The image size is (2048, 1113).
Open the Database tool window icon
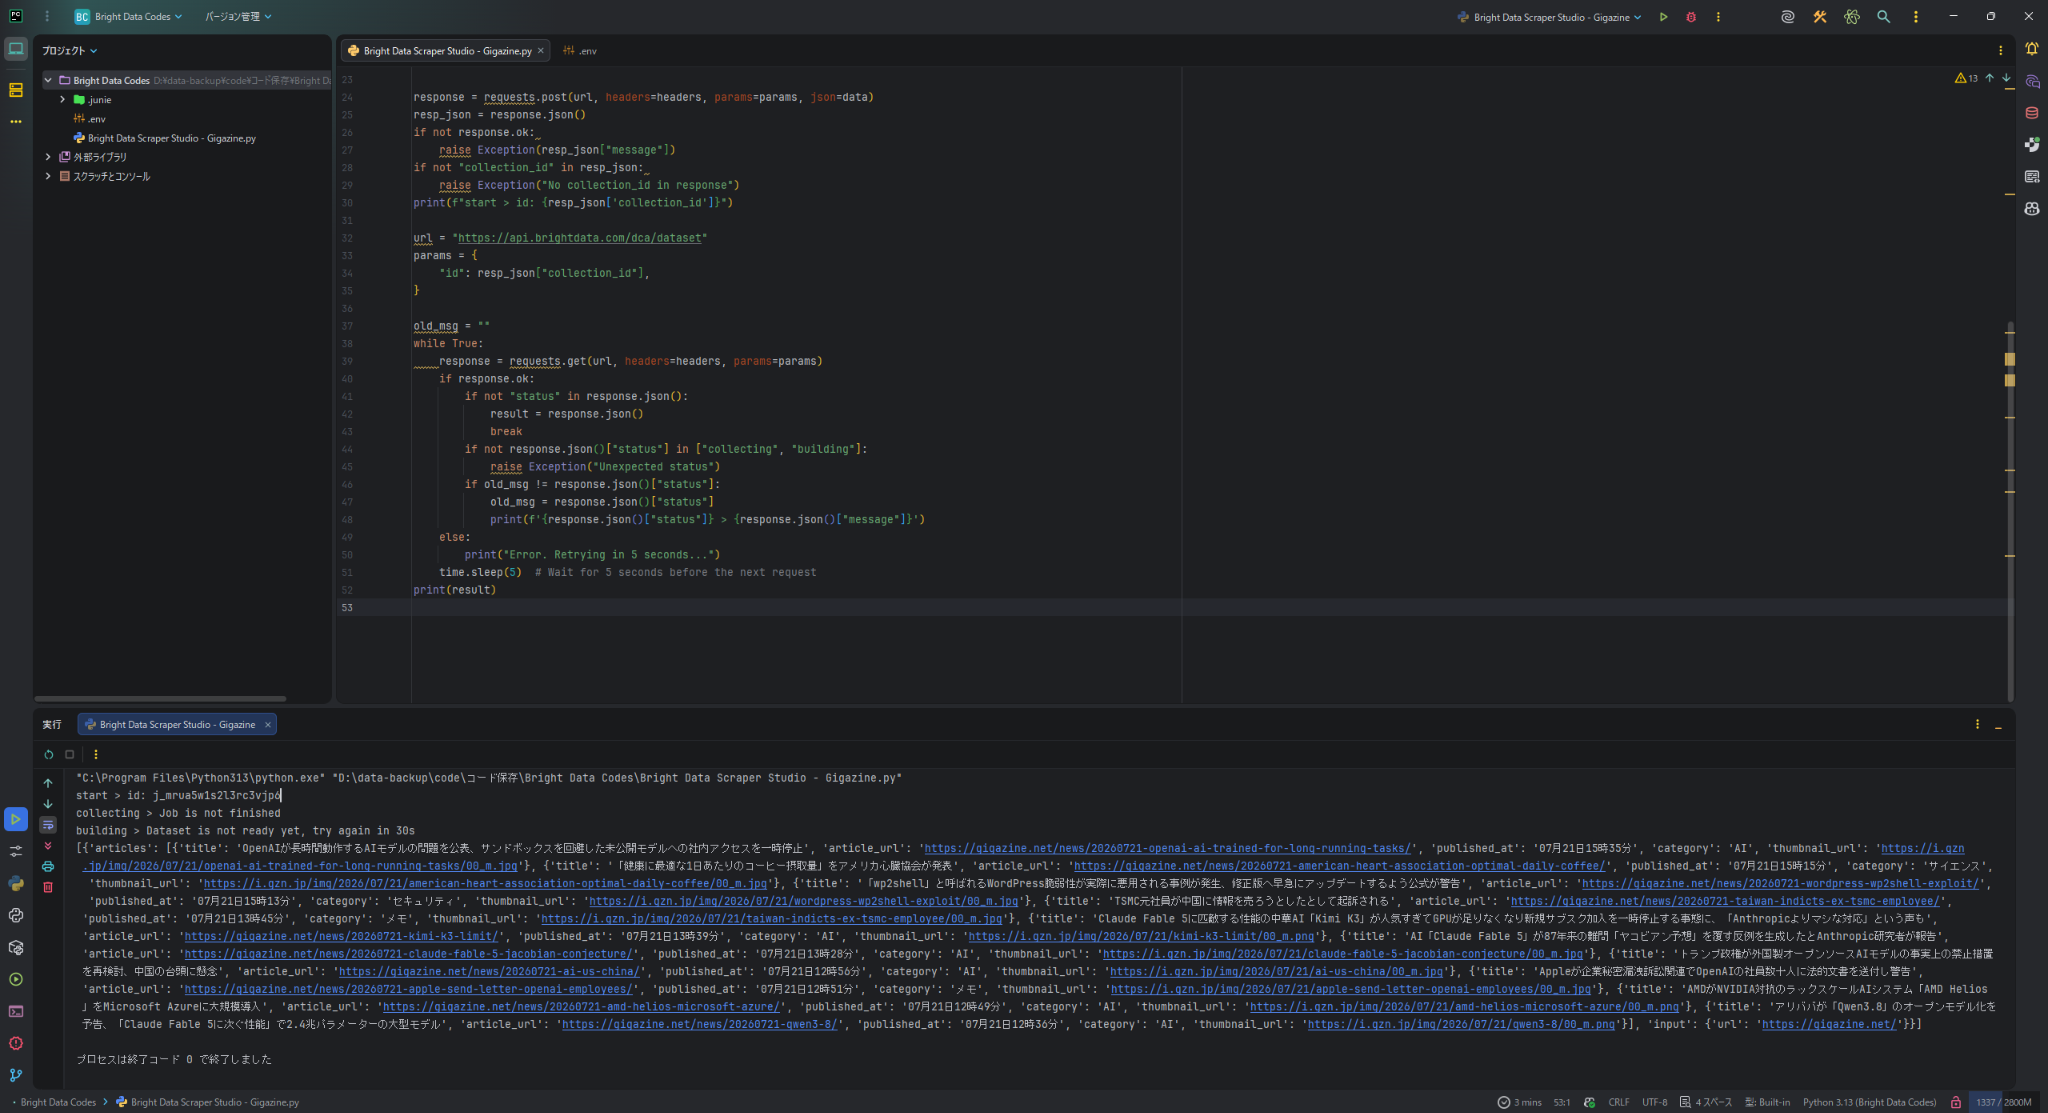(2032, 113)
